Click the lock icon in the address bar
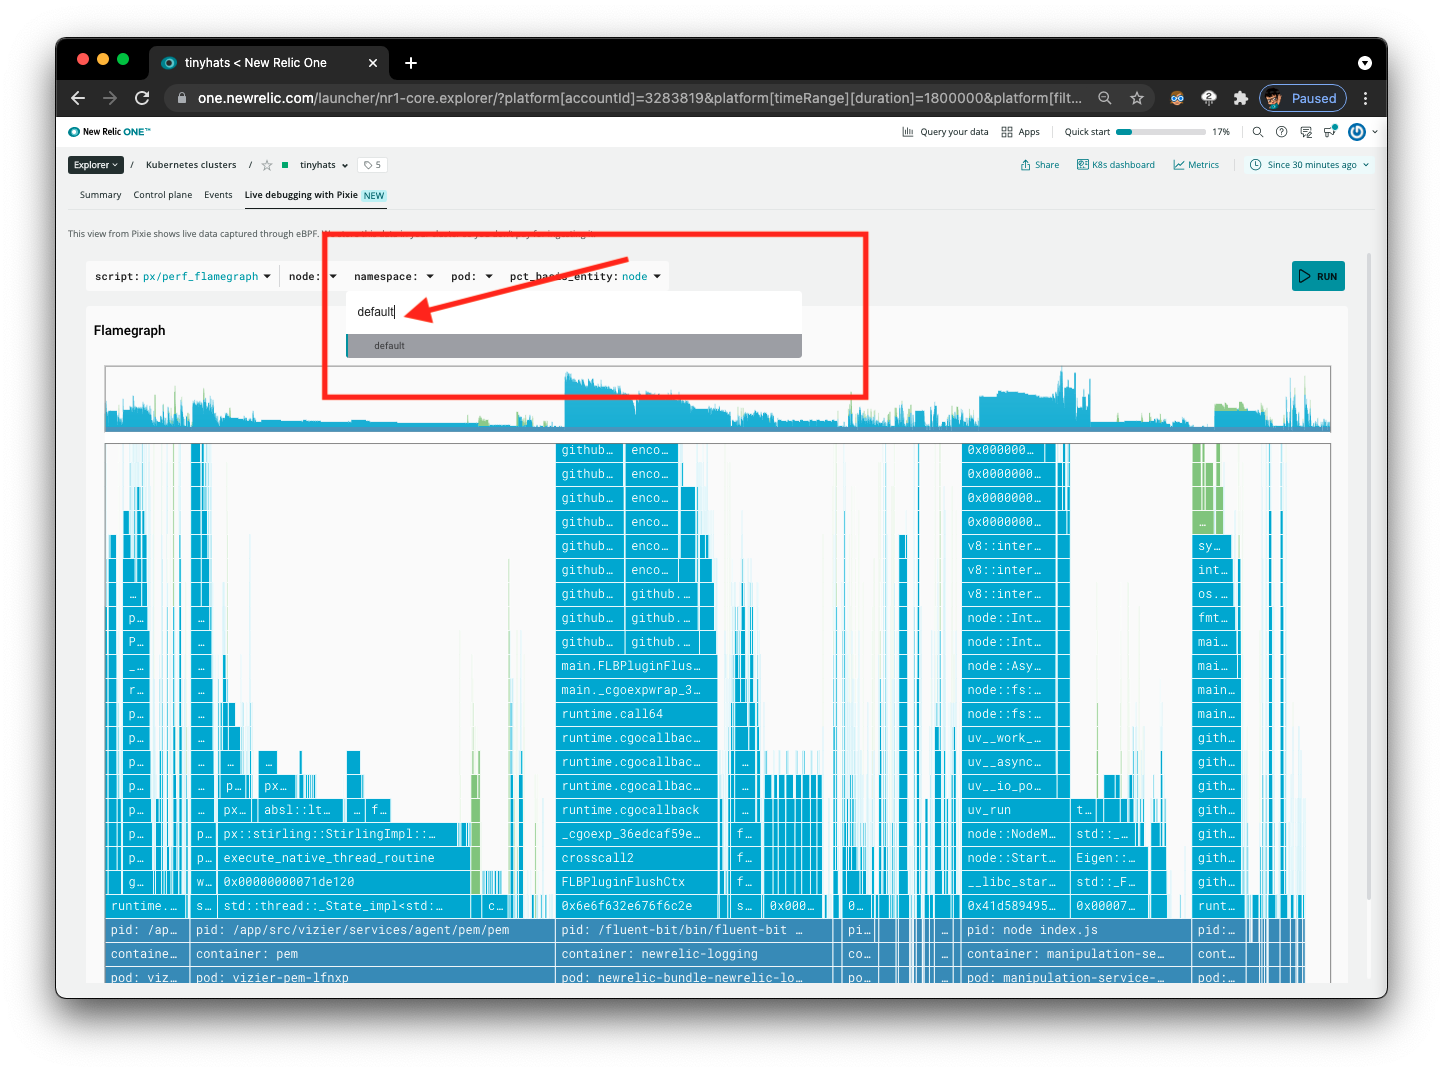1443x1072 pixels. click(x=182, y=98)
